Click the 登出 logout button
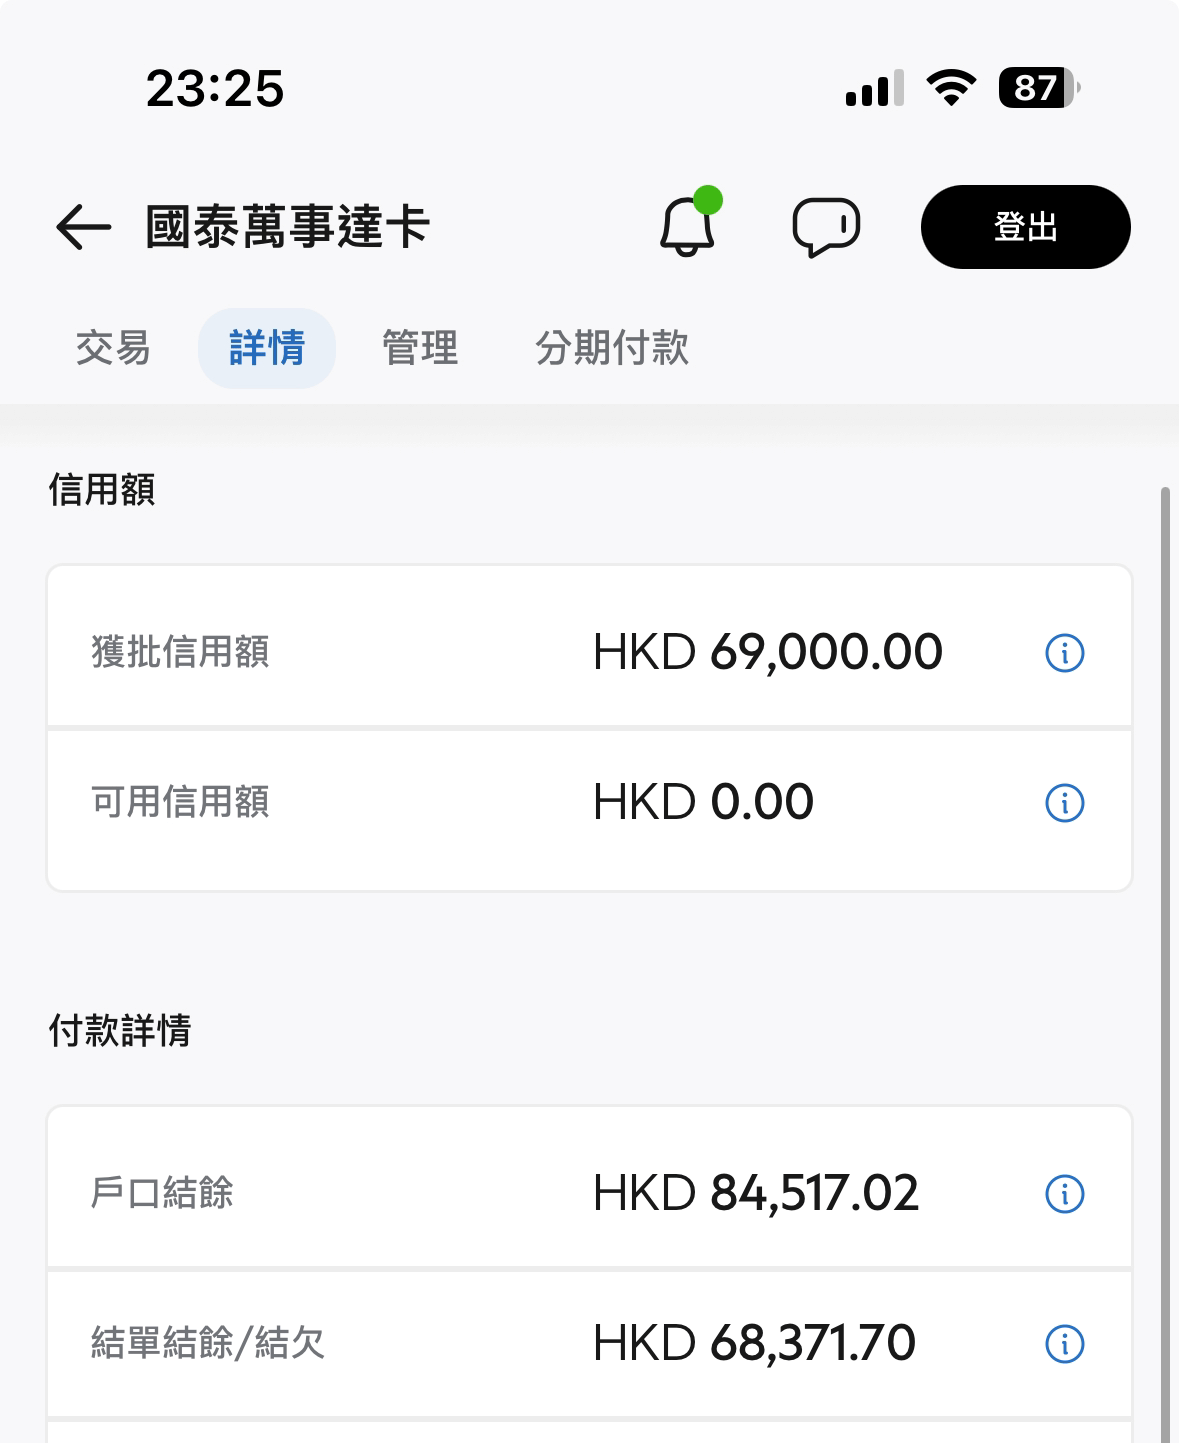This screenshot has width=1179, height=1443. point(1026,227)
